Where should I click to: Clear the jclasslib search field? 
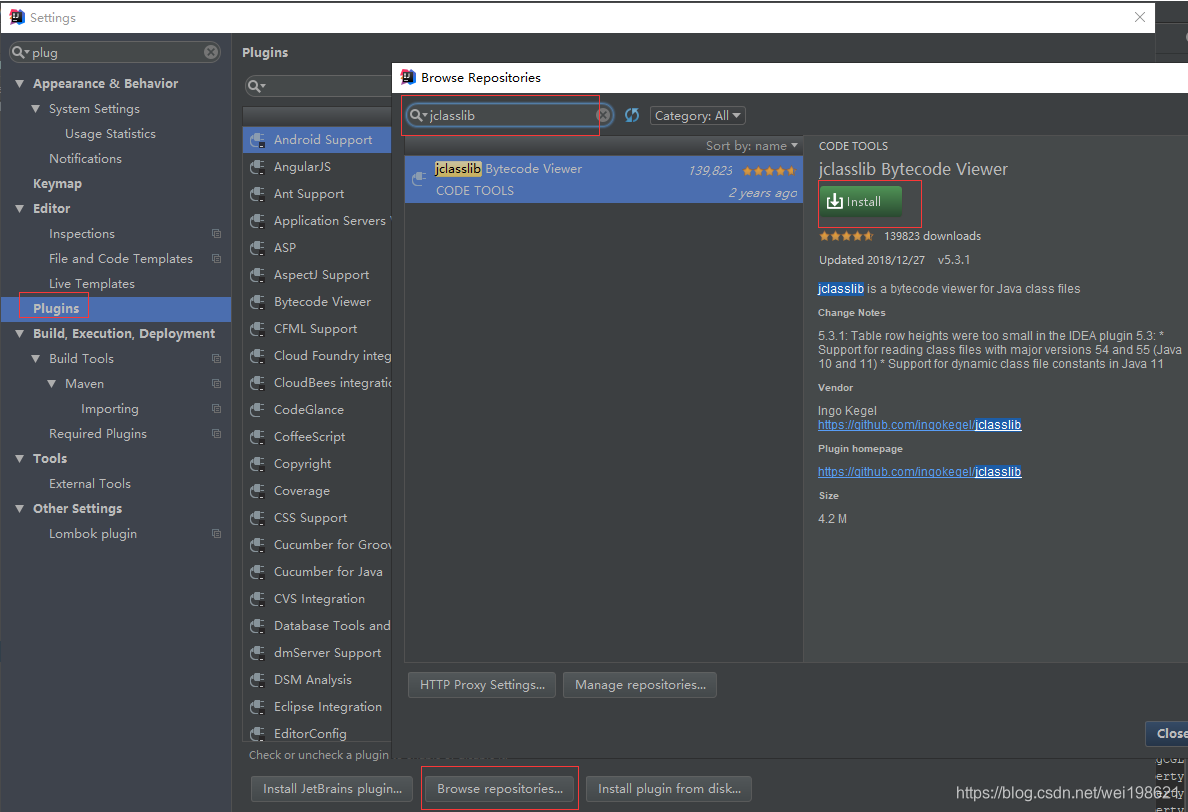click(x=602, y=115)
